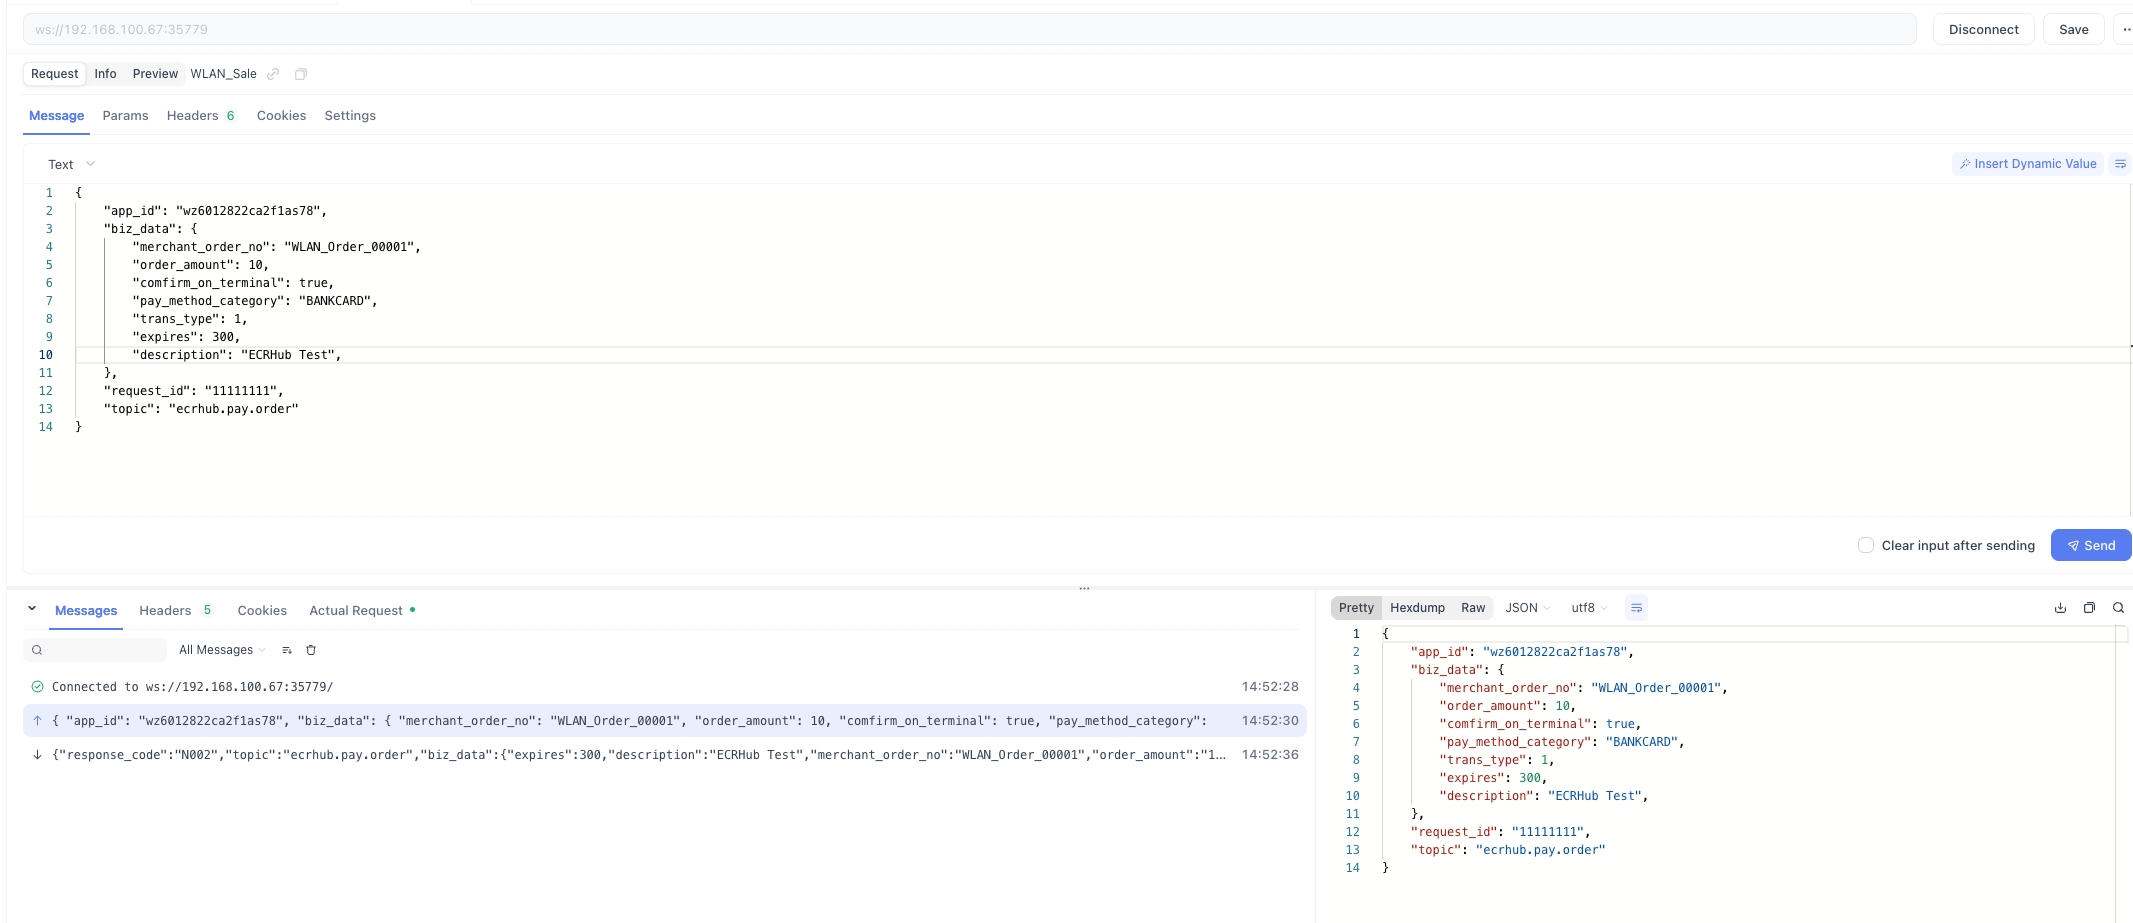Click the Send button
2133x923 pixels.
(x=2091, y=545)
